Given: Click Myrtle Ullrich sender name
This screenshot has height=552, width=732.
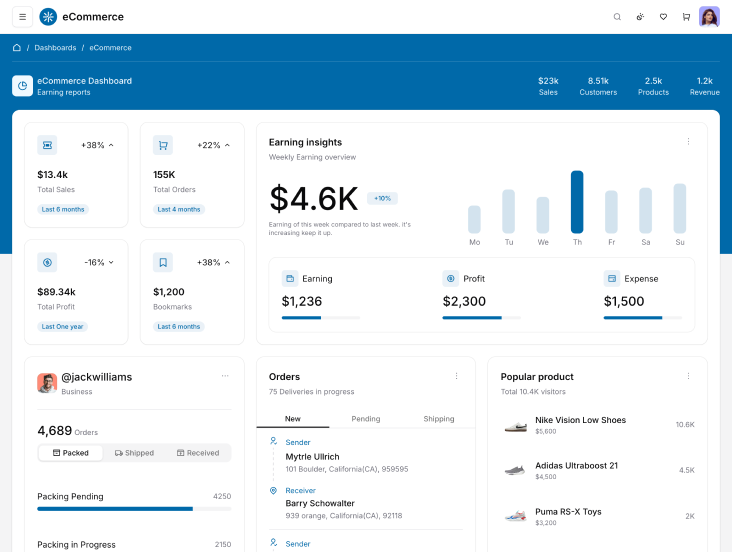Looking at the screenshot, I should pos(312,457).
